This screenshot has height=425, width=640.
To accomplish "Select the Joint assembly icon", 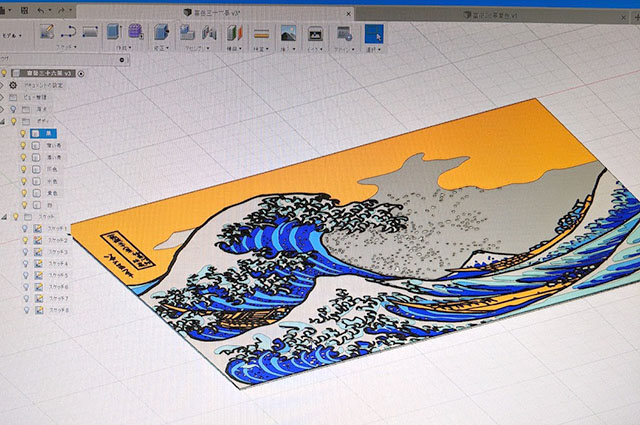I will tap(209, 33).
